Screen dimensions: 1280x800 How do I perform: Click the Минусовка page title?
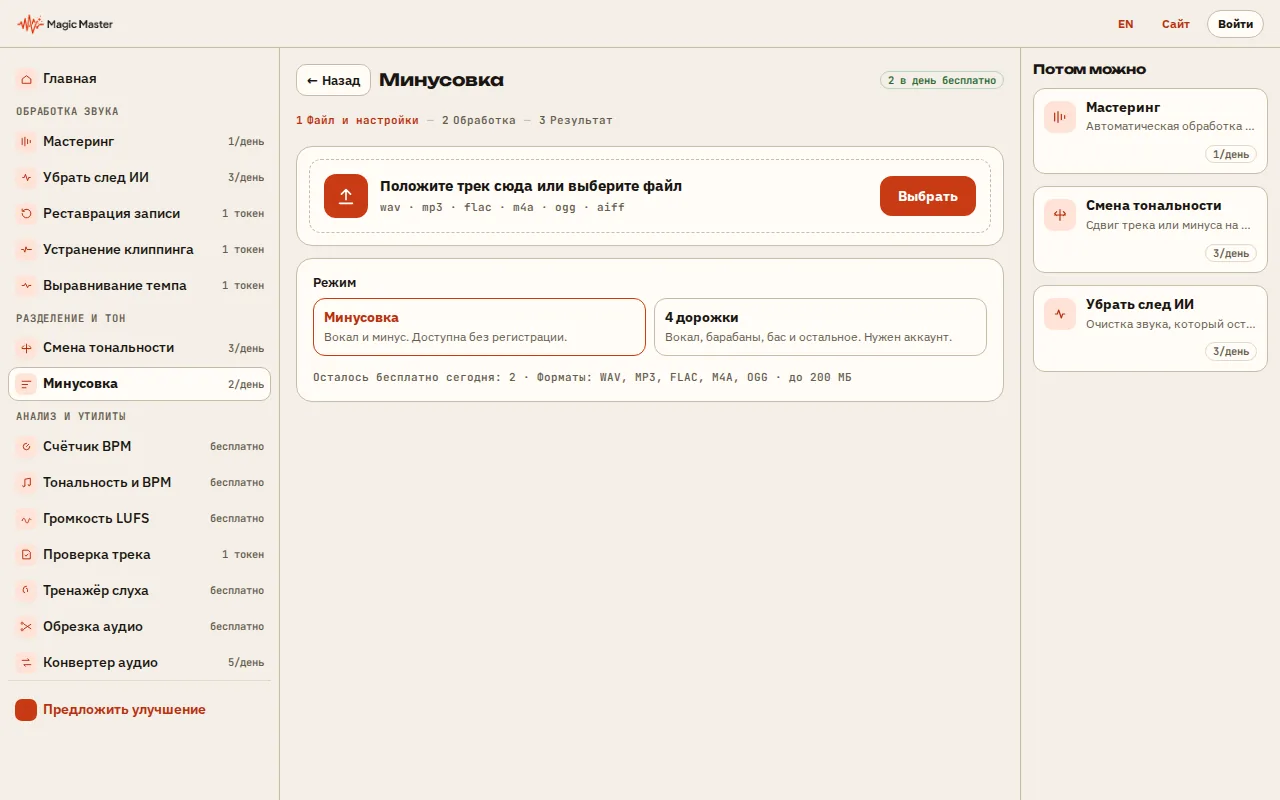click(441, 80)
